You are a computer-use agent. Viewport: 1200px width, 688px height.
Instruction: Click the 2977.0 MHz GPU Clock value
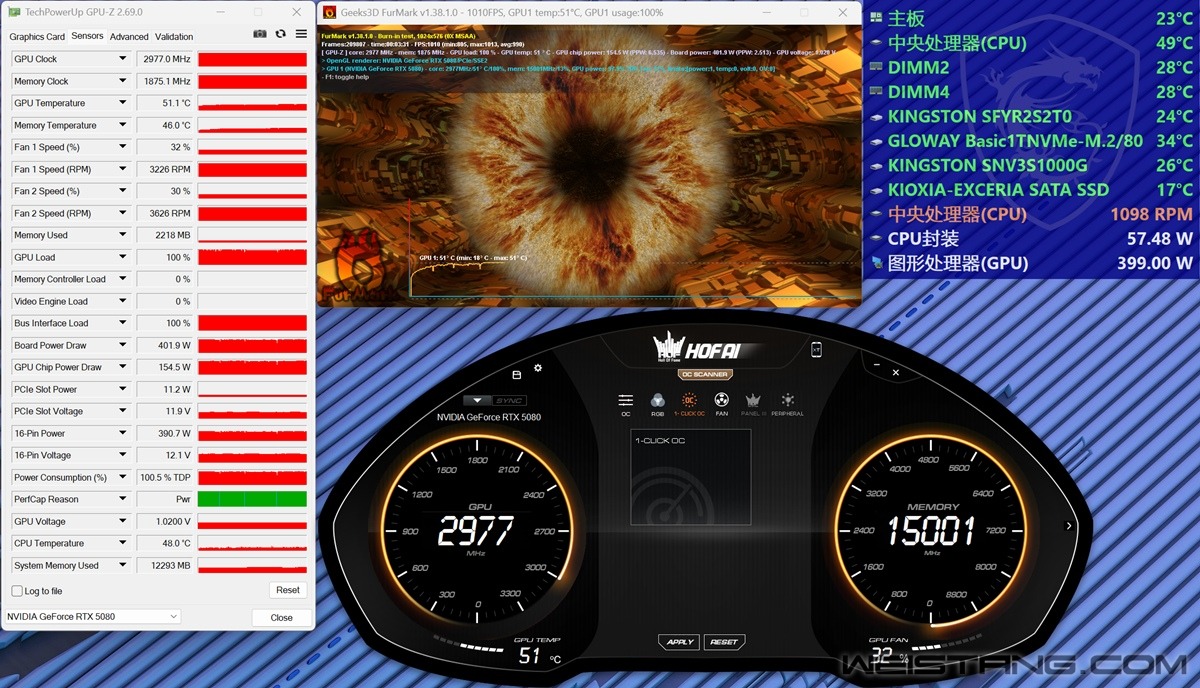pyautogui.click(x=164, y=59)
